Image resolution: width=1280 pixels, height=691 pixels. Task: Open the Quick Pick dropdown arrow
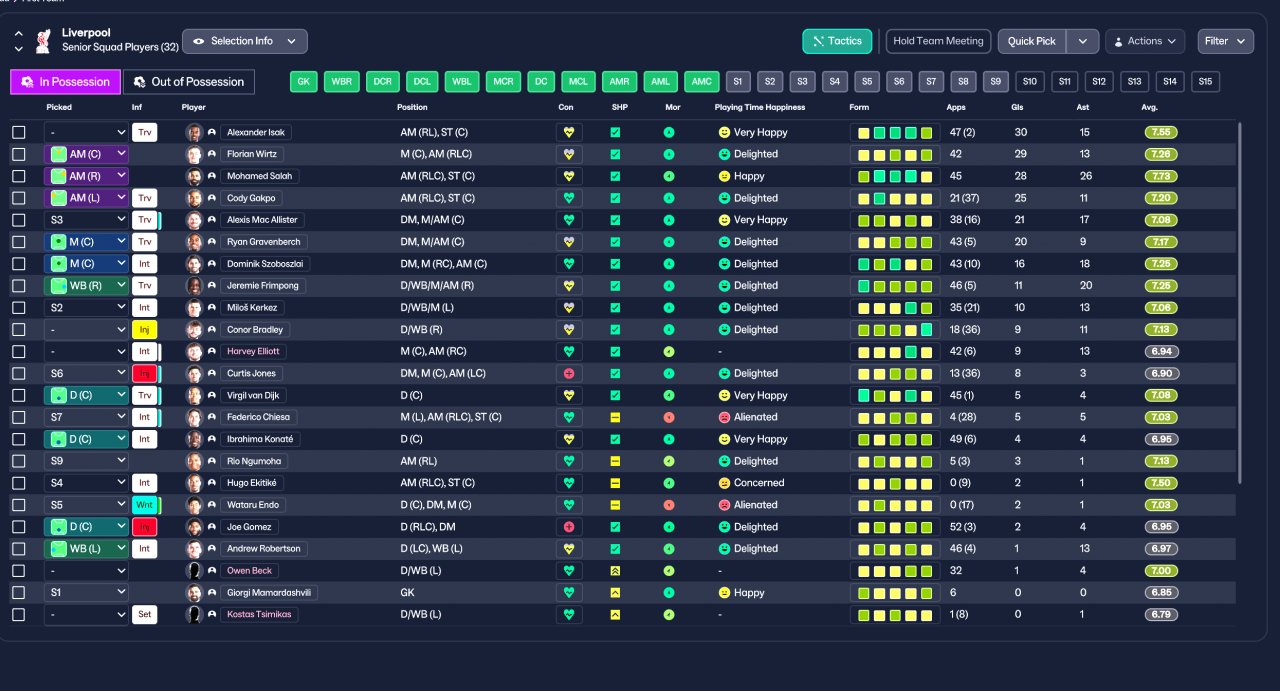click(x=1082, y=41)
